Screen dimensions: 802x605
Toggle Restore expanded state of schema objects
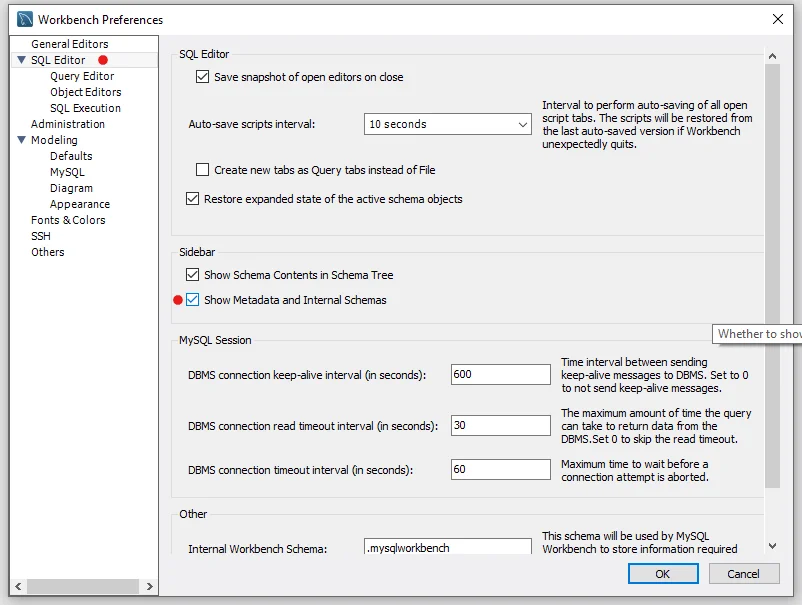pyautogui.click(x=192, y=198)
